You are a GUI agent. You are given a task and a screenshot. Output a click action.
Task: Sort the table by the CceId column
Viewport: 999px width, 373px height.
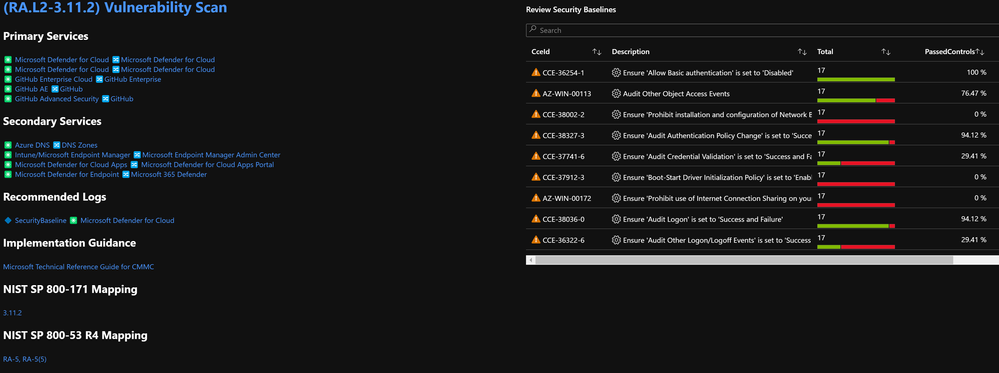[596, 52]
